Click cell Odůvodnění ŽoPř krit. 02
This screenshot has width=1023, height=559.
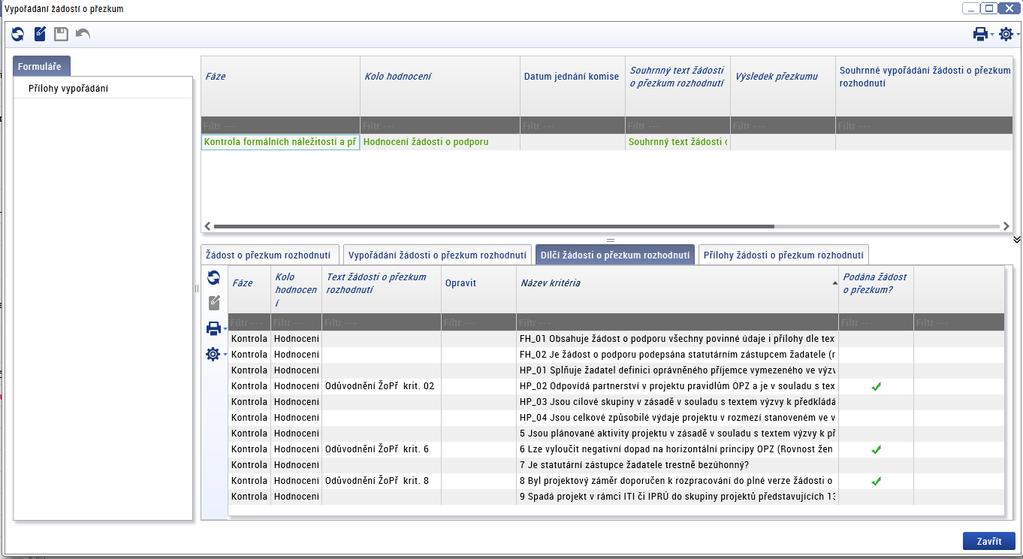click(382, 385)
